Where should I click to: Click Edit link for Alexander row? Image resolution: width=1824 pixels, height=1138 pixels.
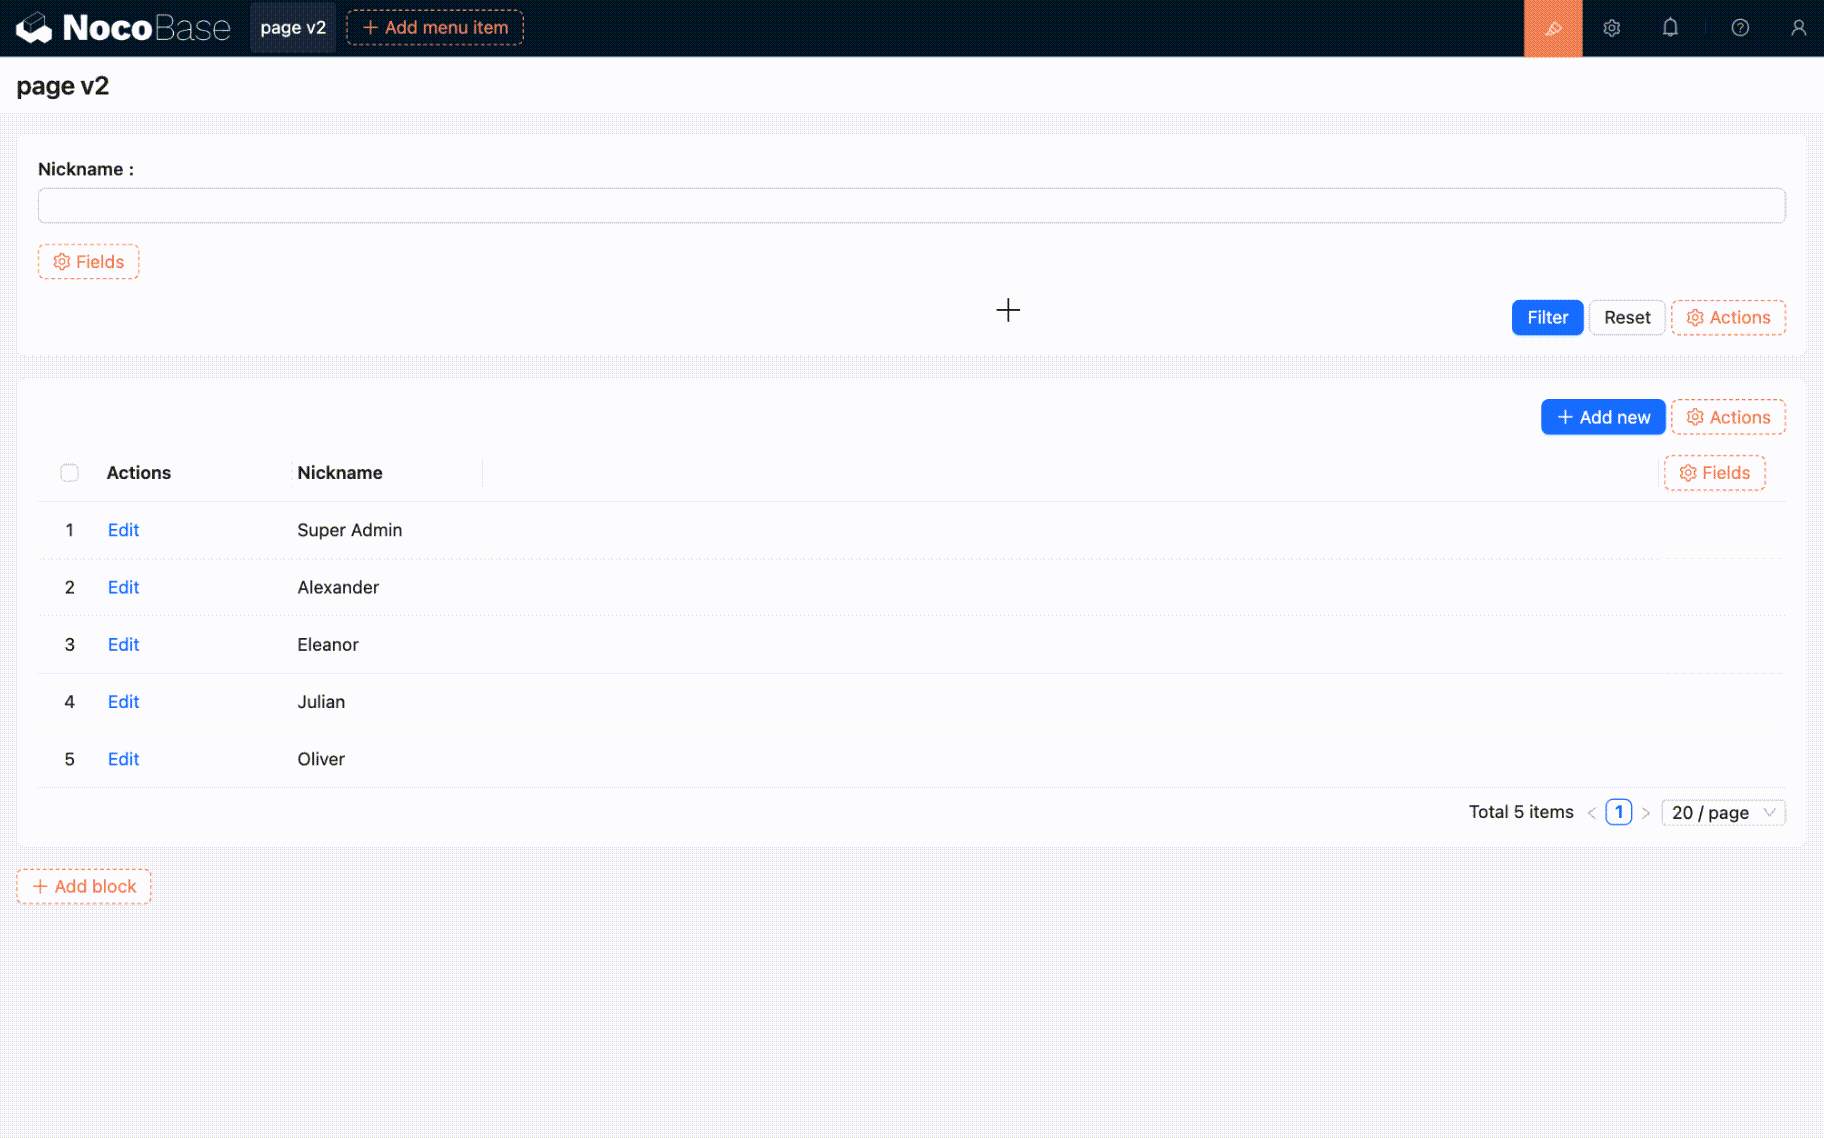[123, 587]
